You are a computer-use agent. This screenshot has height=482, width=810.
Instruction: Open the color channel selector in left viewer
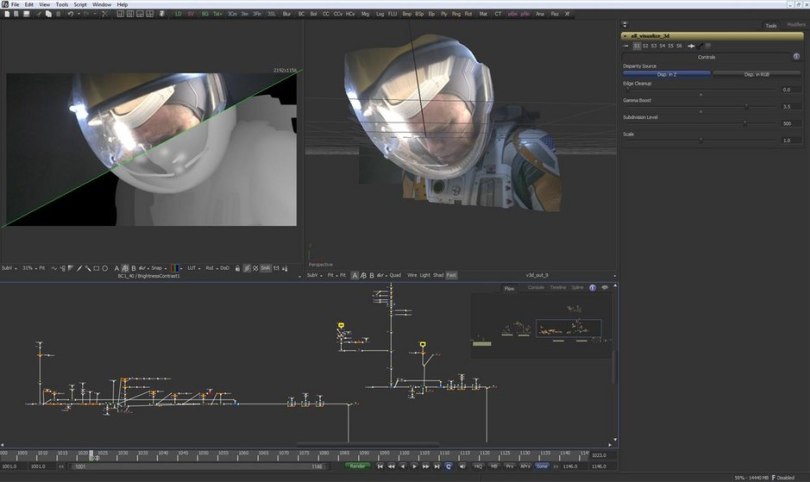[x=176, y=268]
